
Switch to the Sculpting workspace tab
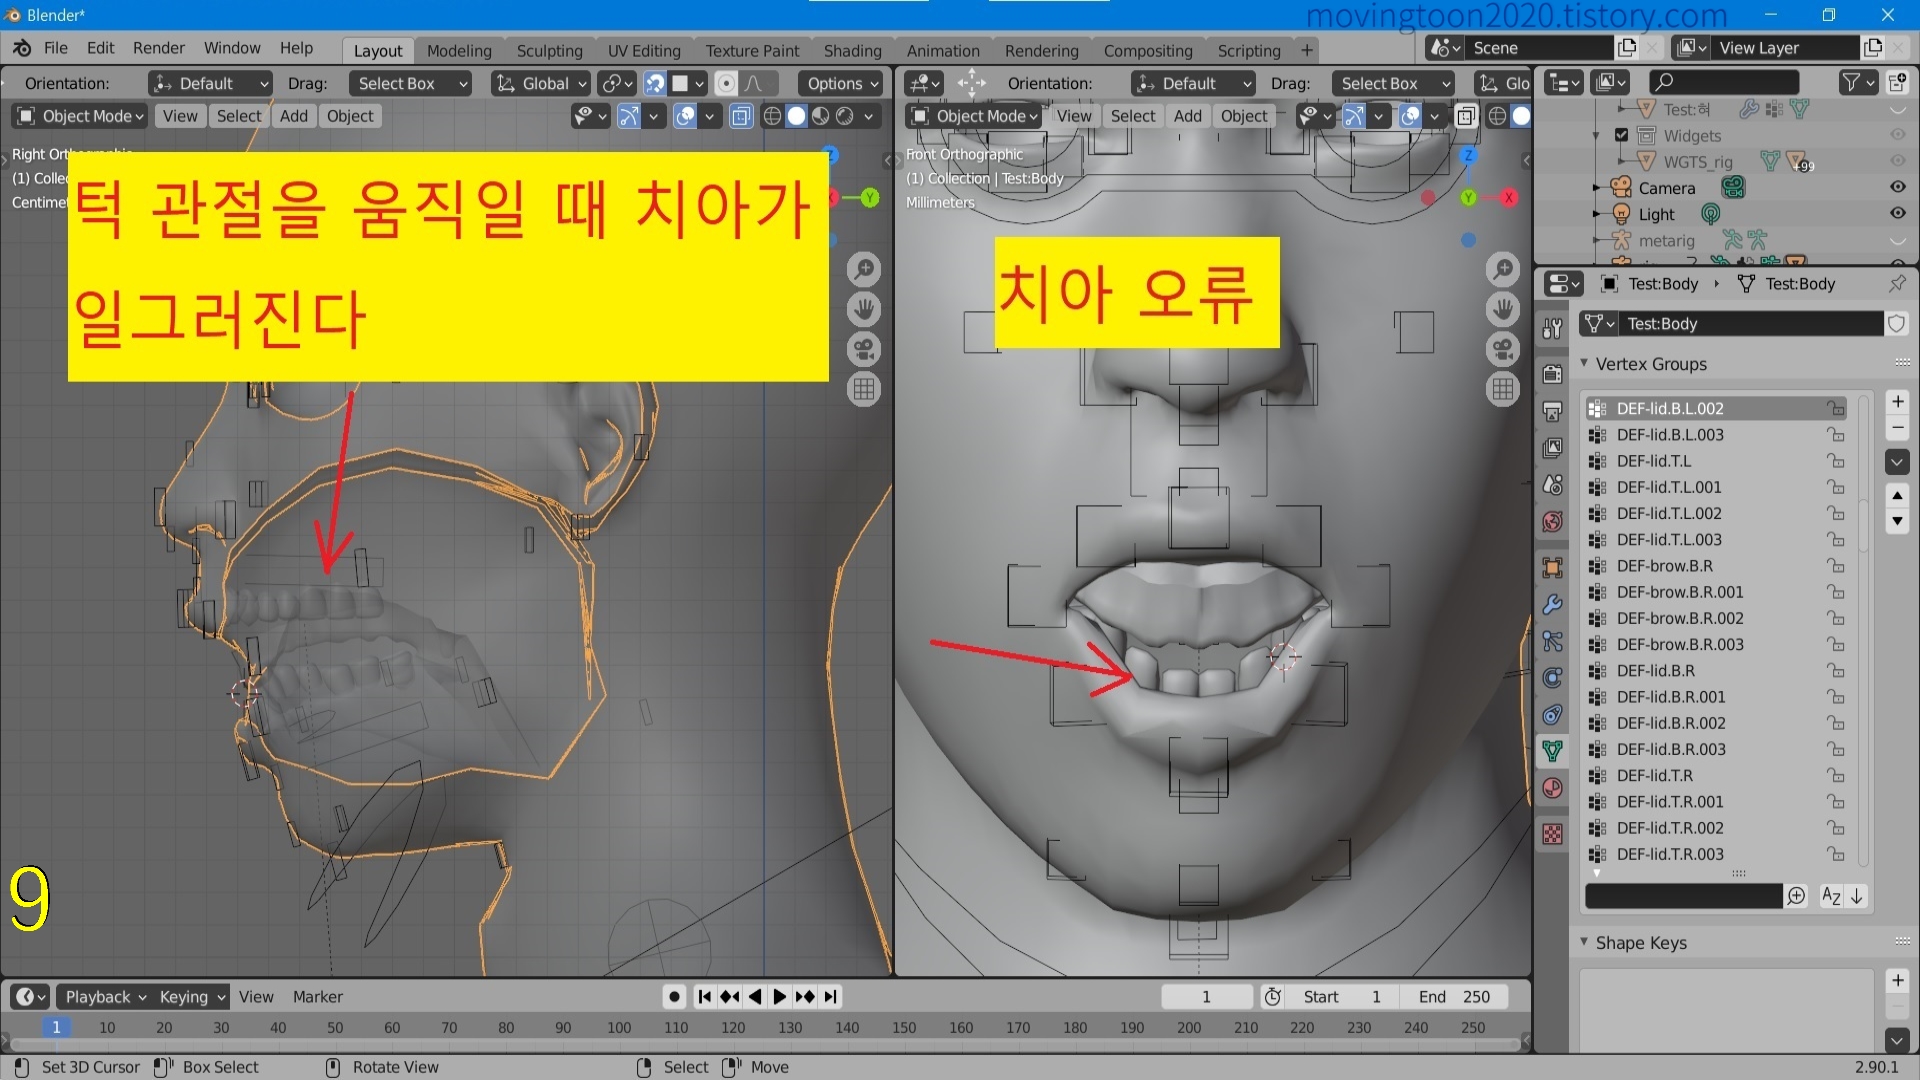coord(549,51)
